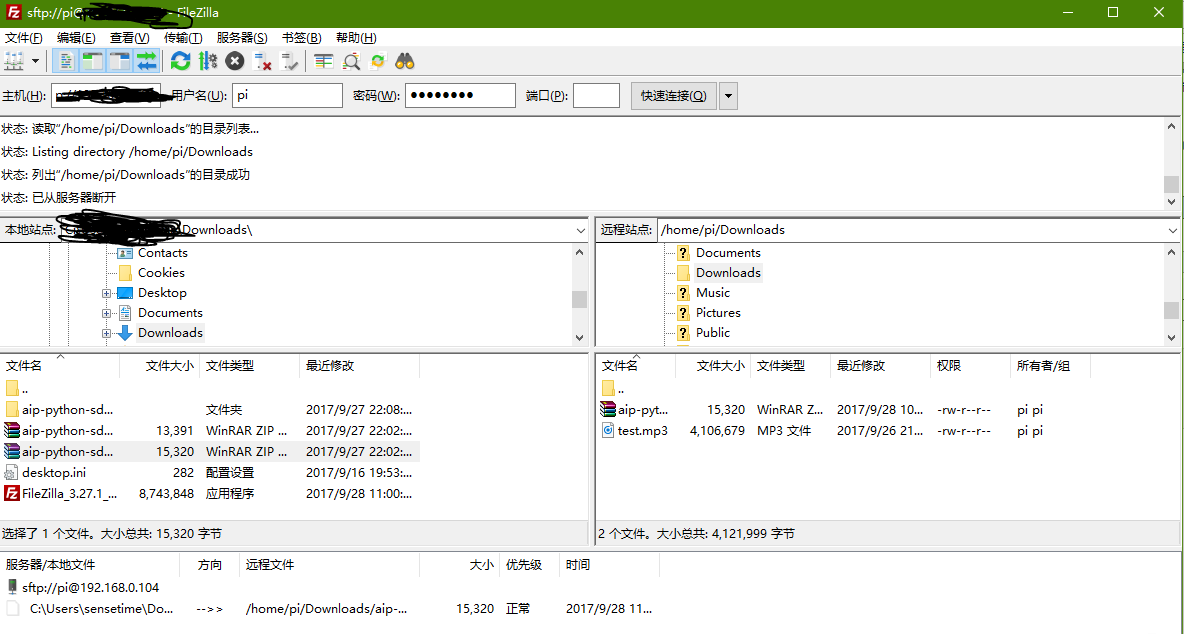The image size is (1184, 634).
Task: Open the Site Manager dropdown arrow
Action: (35, 61)
